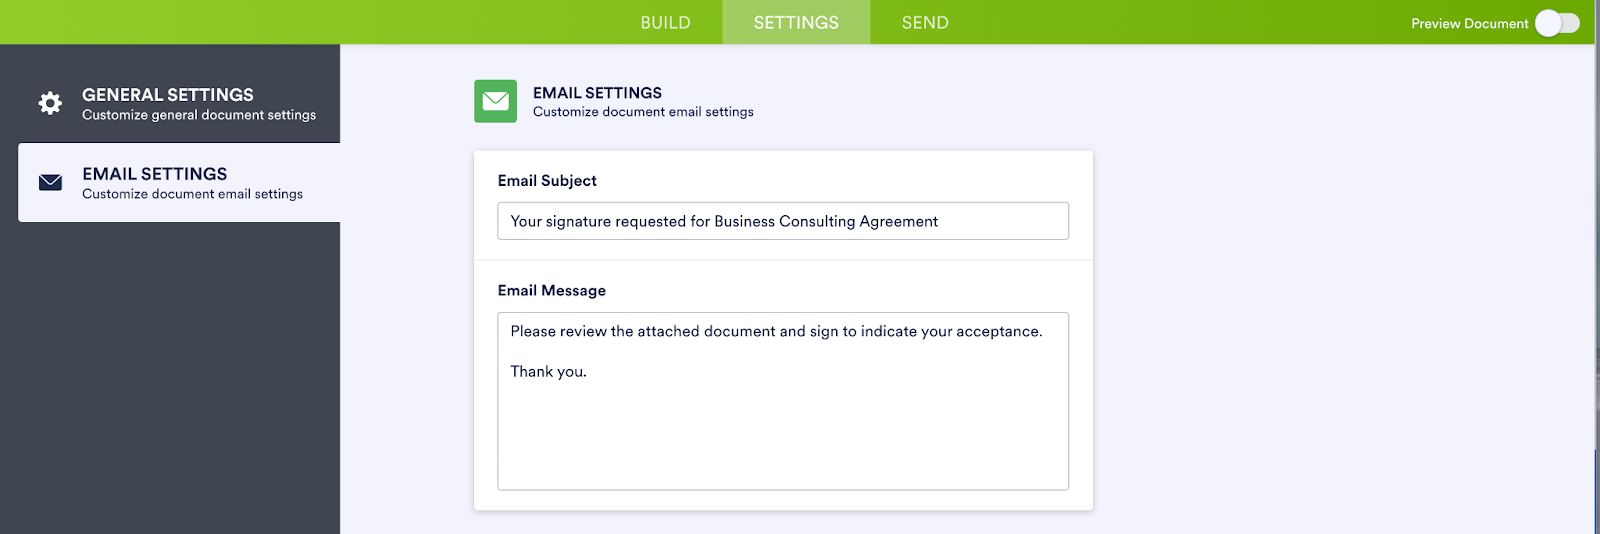This screenshot has height=534, width=1600.
Task: Go to the SEND tab
Action: (925, 22)
